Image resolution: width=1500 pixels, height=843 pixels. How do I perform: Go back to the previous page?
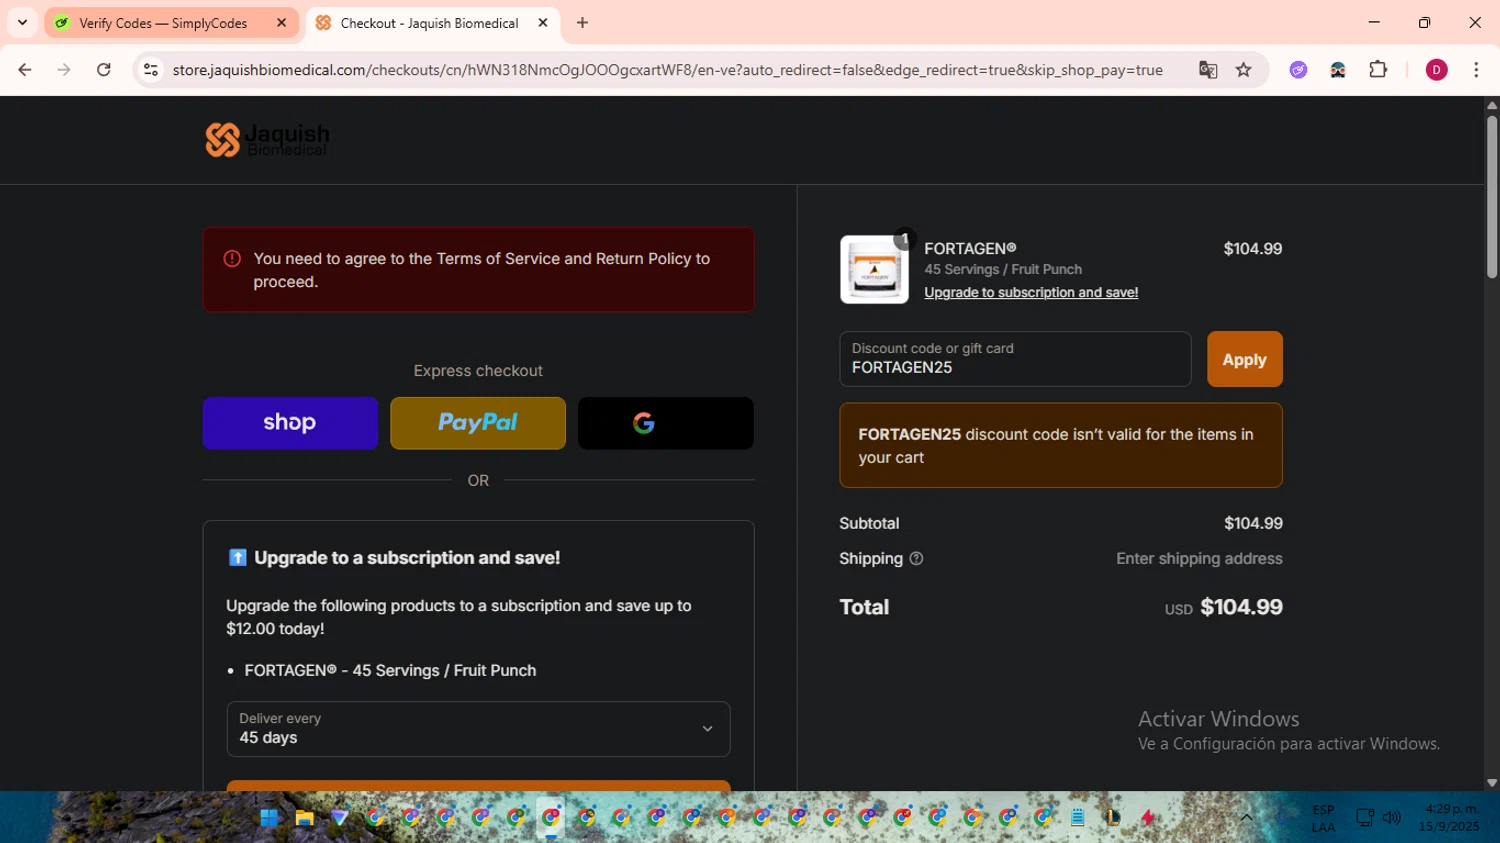25,70
